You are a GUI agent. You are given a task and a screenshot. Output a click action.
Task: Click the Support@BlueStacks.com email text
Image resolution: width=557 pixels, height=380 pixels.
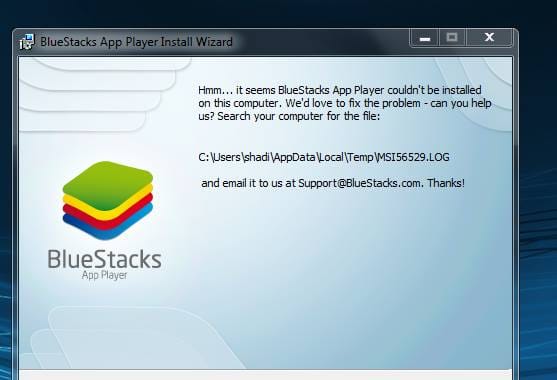point(360,183)
